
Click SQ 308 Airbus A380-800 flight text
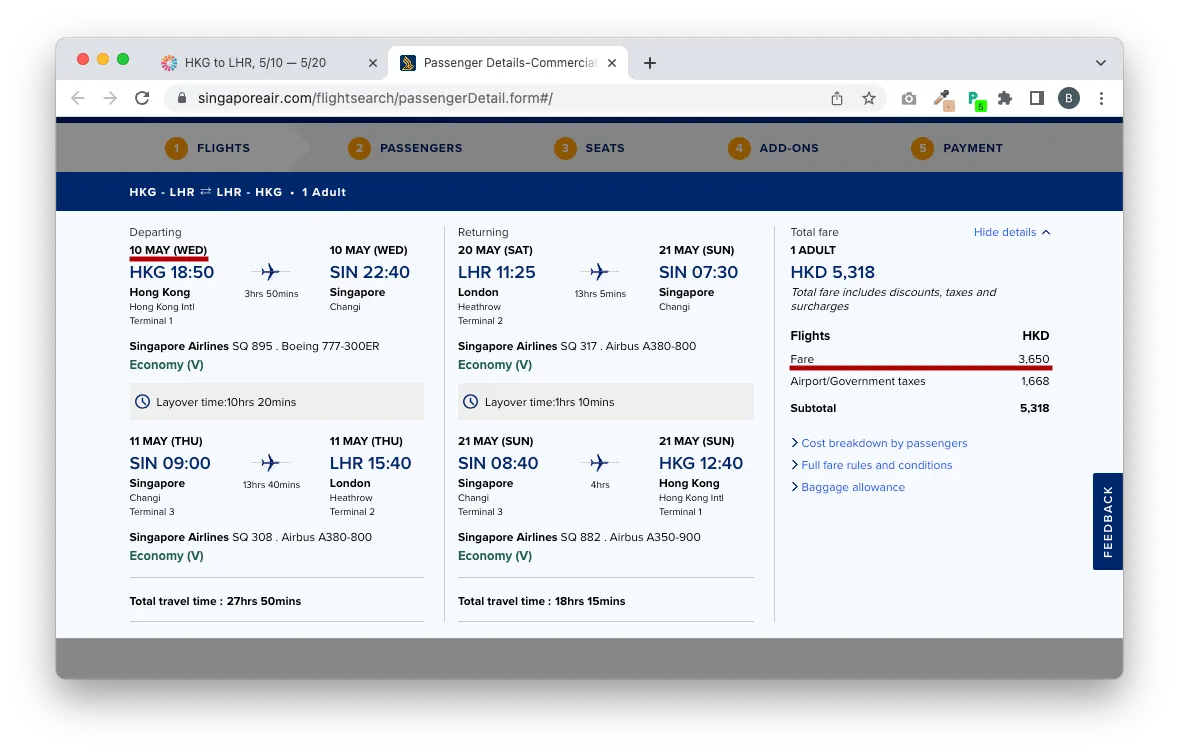(x=302, y=537)
